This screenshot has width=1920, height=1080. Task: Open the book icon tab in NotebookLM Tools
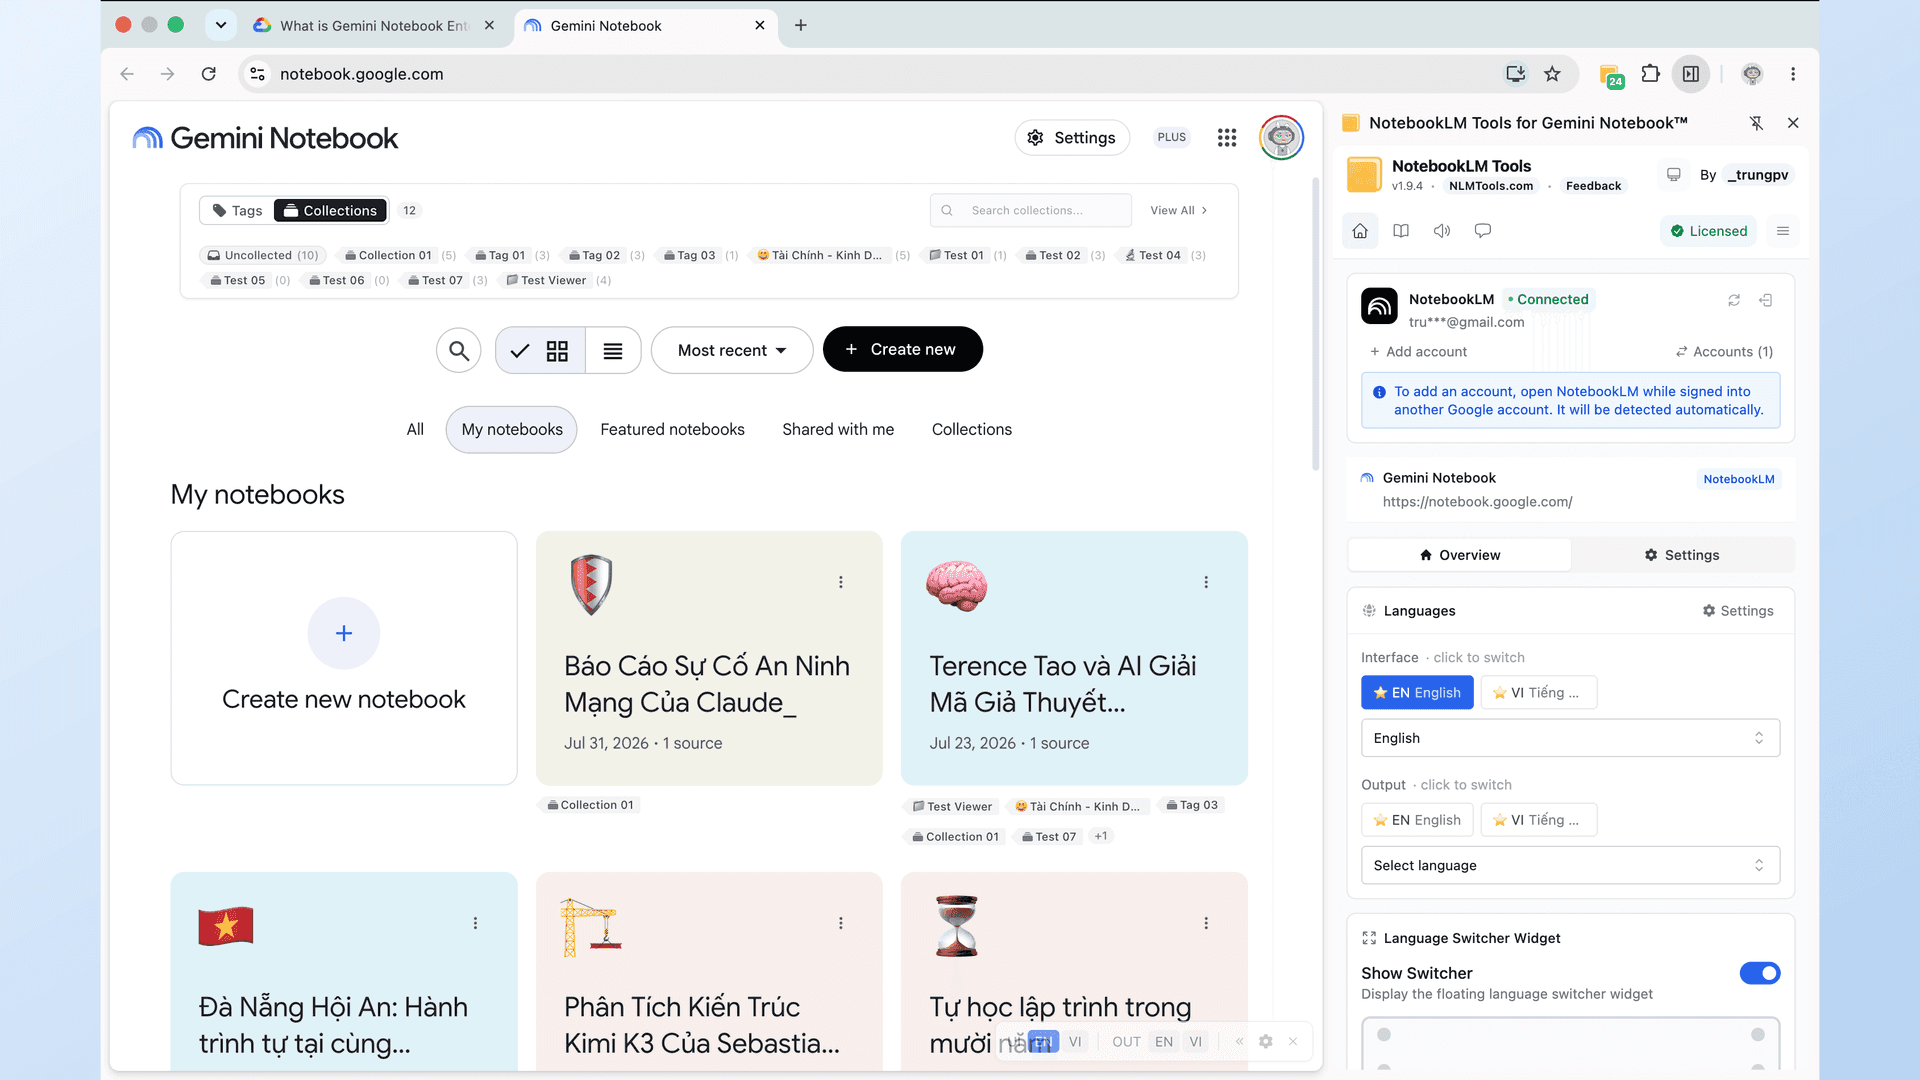coord(1401,231)
